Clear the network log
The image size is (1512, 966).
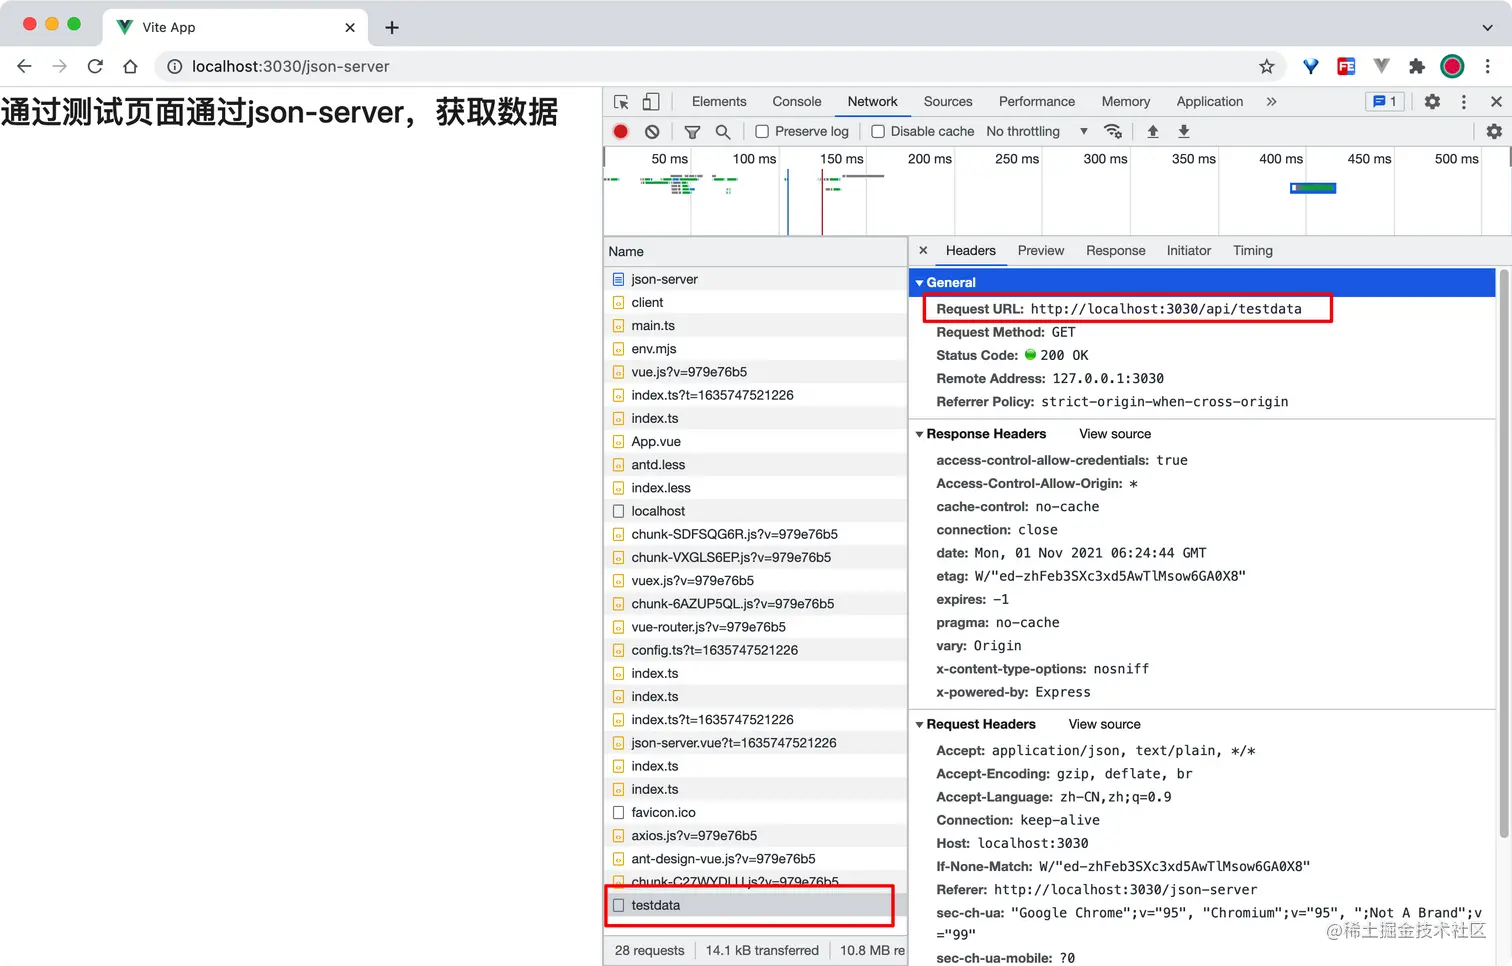(652, 131)
